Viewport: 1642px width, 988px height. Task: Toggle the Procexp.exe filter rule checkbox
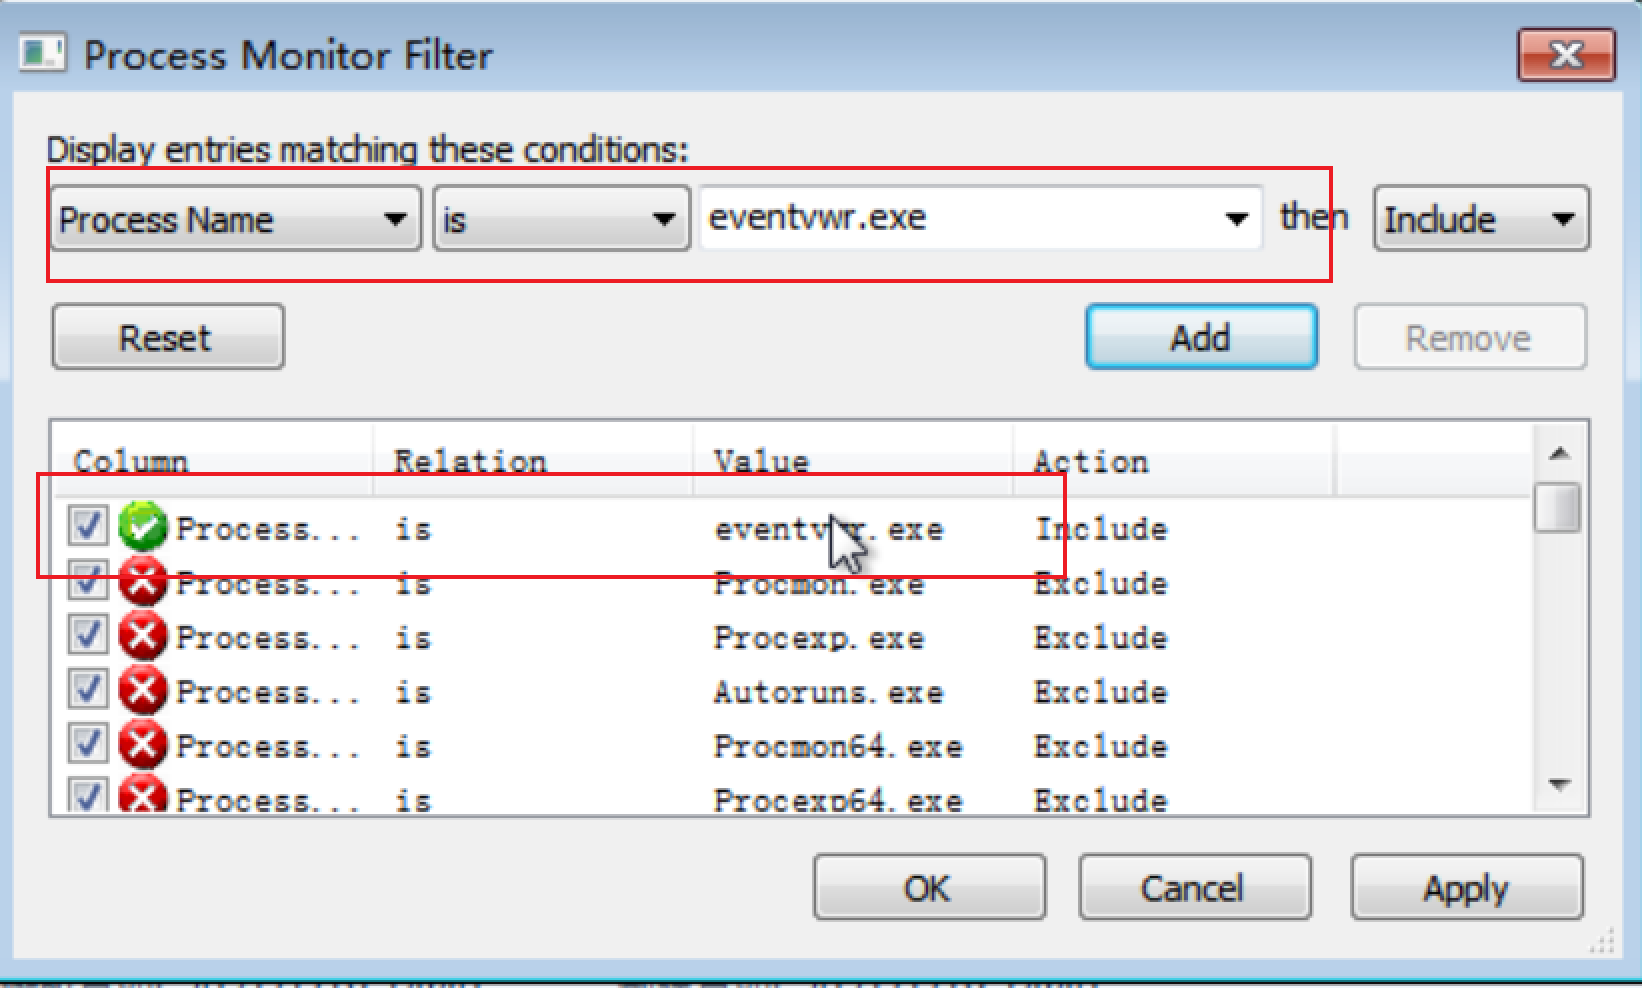point(87,634)
